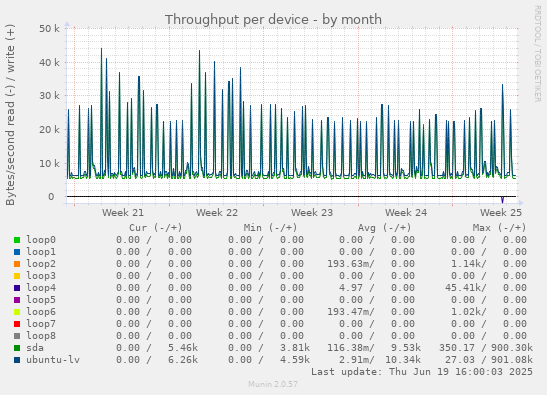
Task: Click the Week 24 axis label
Action: coord(406,213)
